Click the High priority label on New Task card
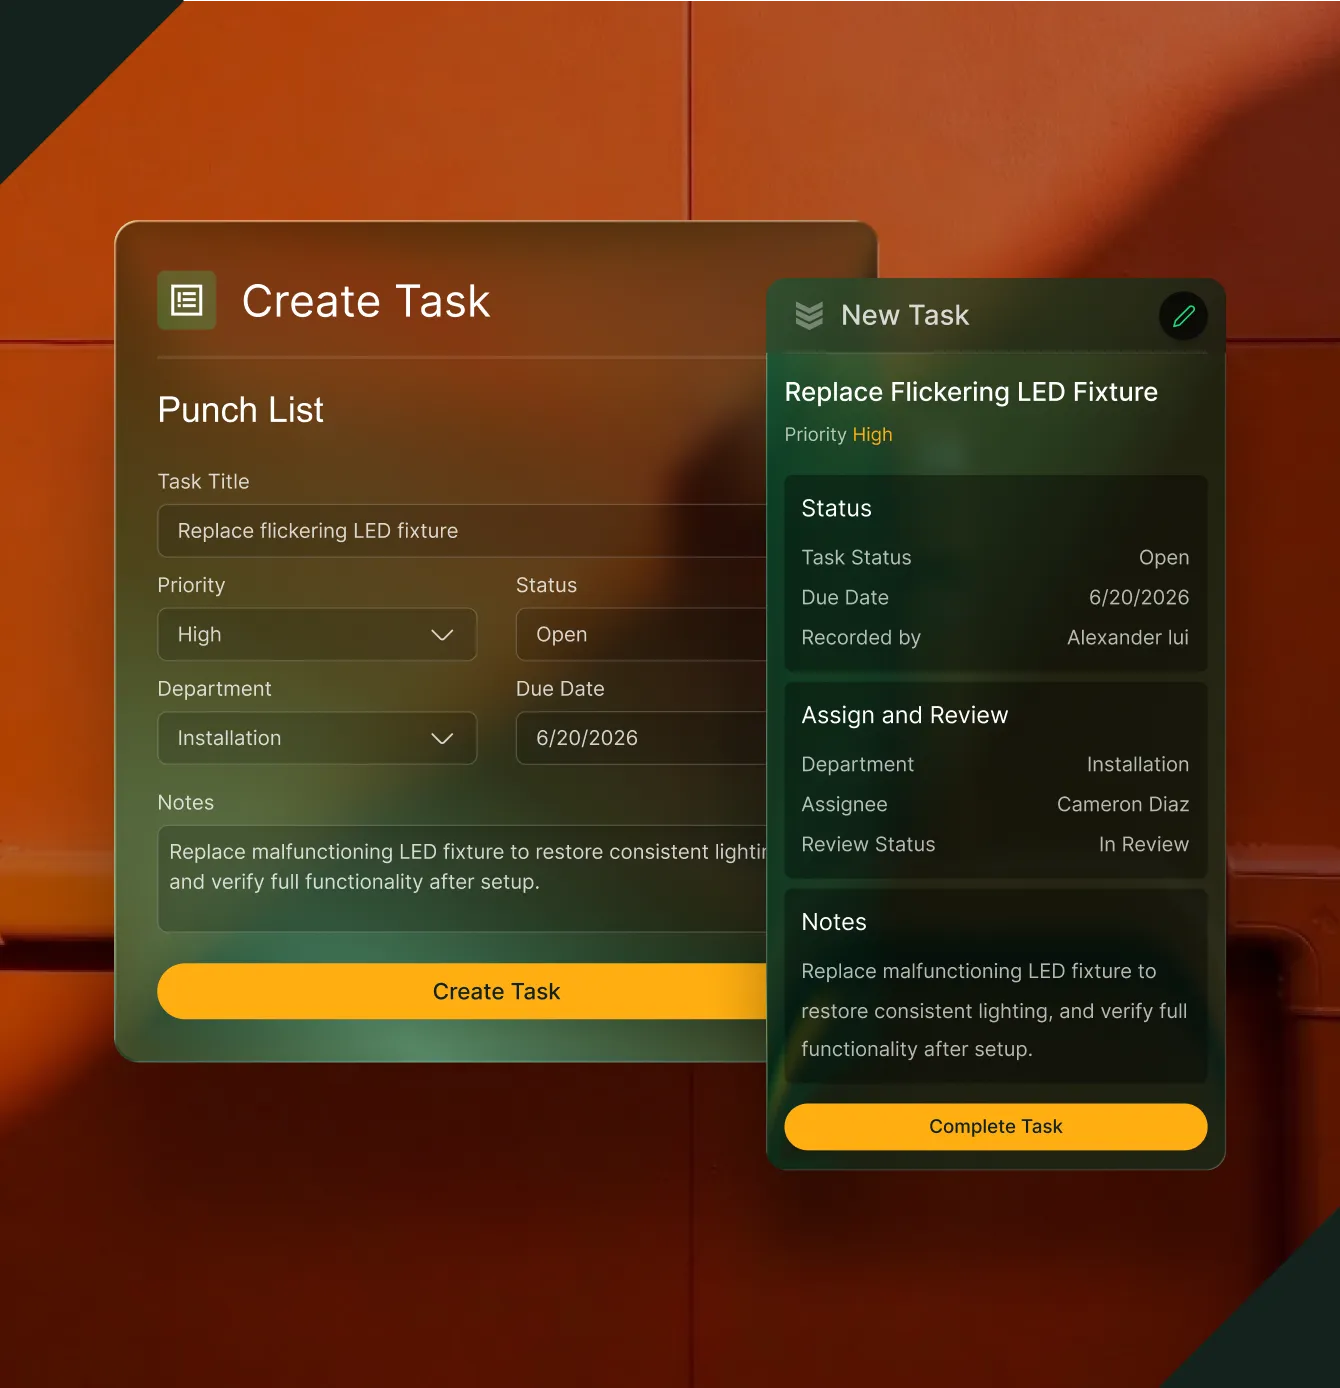Screen dimensions: 1340x1388 [872, 435]
